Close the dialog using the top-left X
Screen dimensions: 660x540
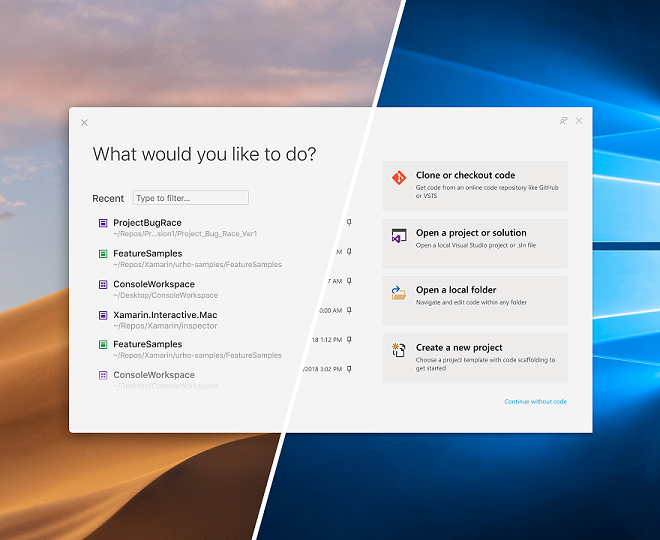(84, 123)
